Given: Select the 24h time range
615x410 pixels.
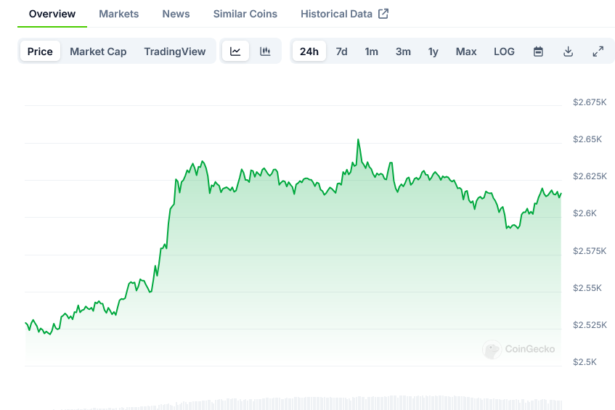Looking at the screenshot, I should 309,51.
